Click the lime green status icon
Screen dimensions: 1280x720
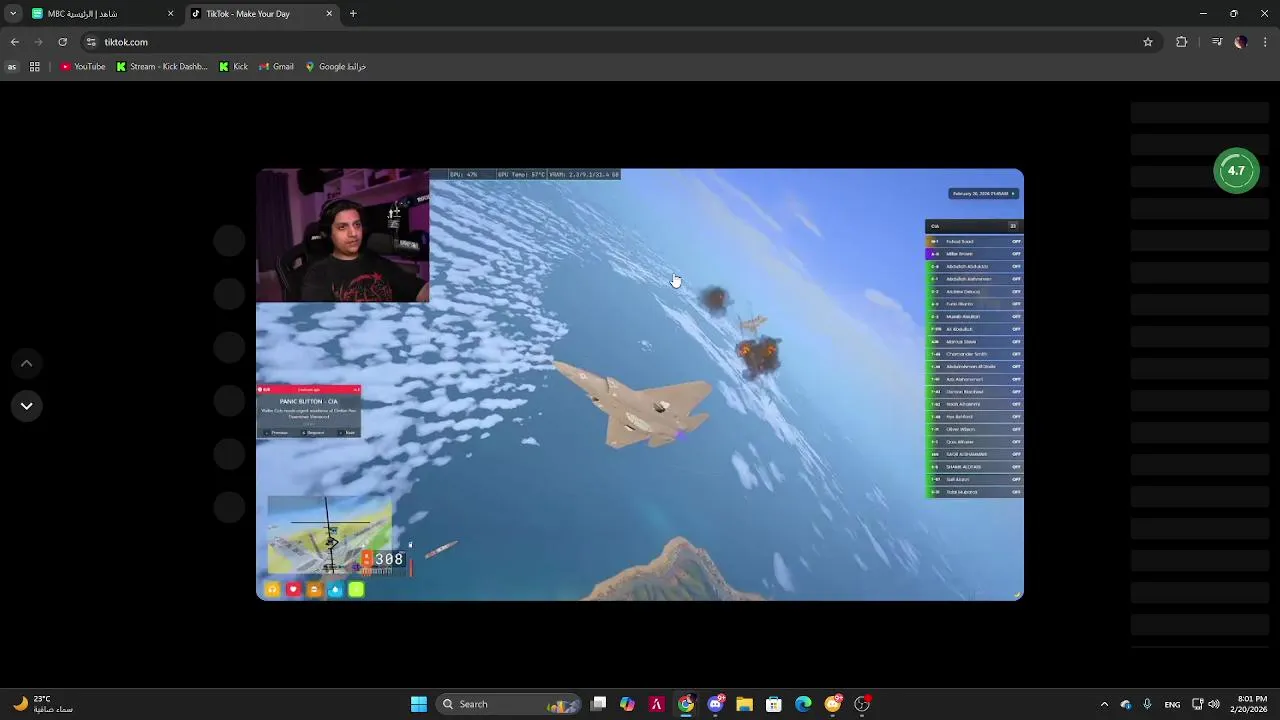point(356,589)
